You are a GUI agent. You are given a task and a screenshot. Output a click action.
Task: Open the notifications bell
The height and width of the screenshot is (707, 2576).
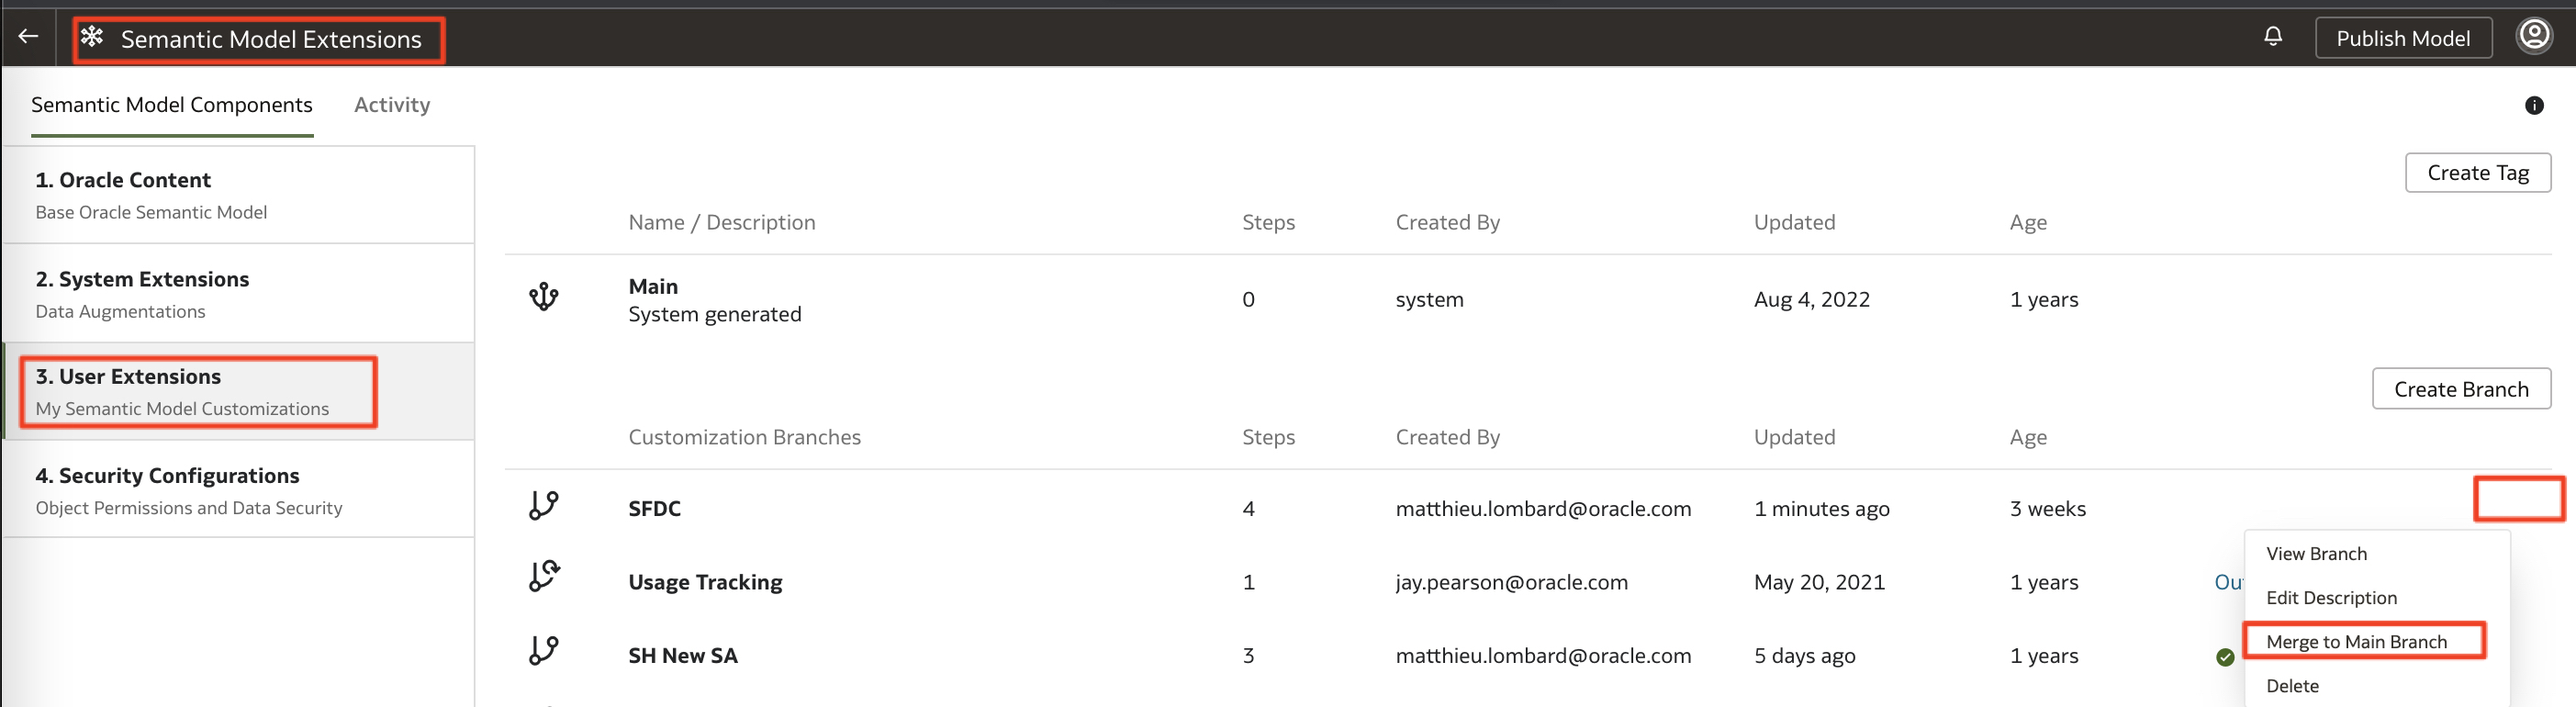point(2273,37)
